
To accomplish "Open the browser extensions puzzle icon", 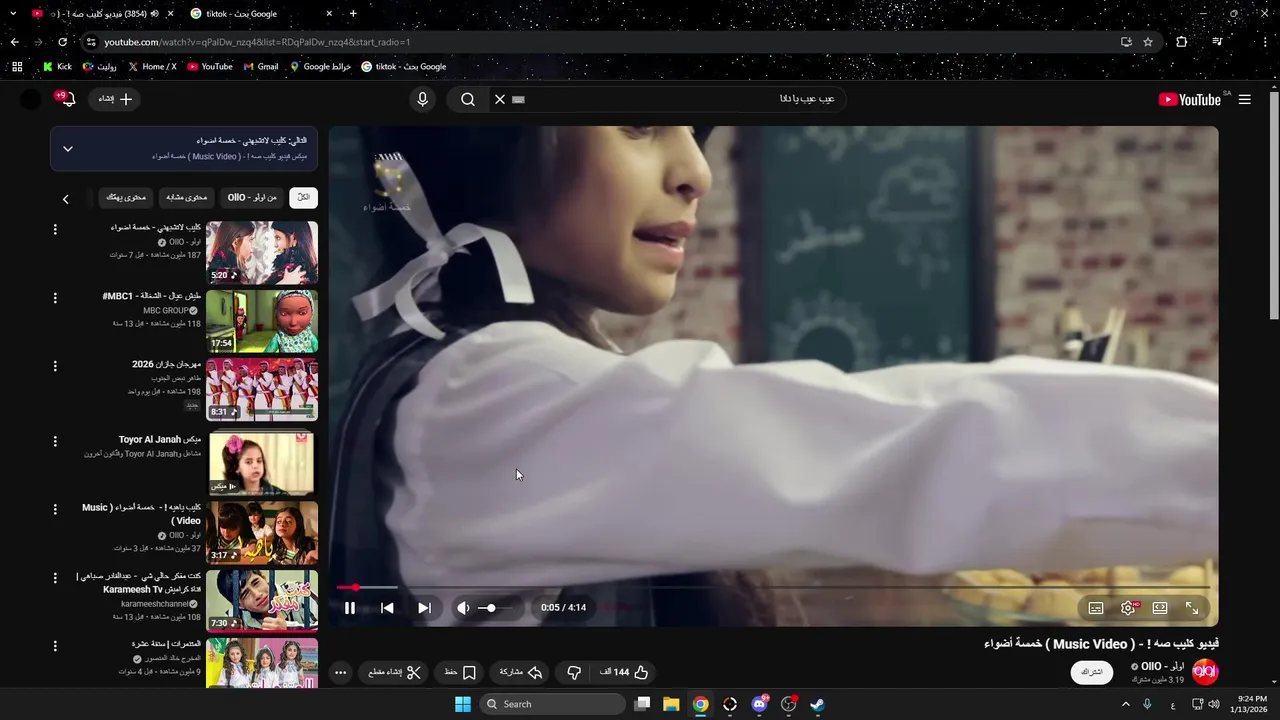I will coord(1181,42).
